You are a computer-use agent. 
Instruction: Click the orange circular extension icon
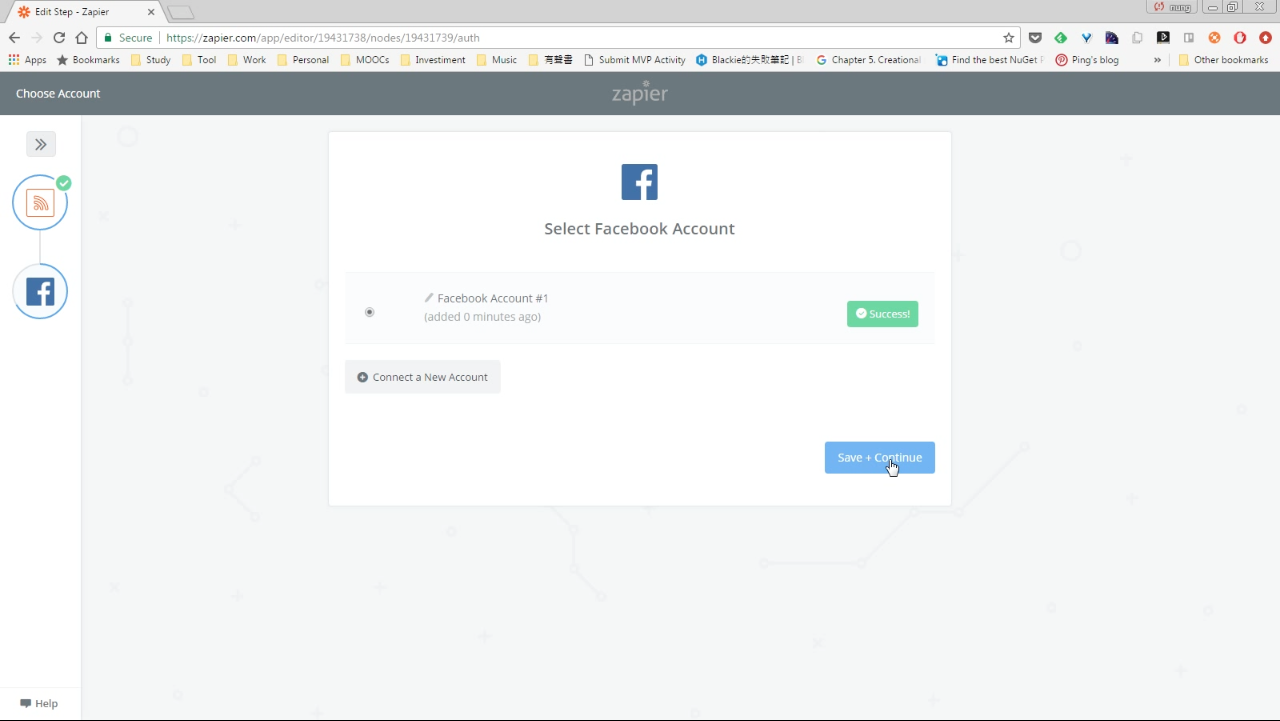(x=1214, y=38)
